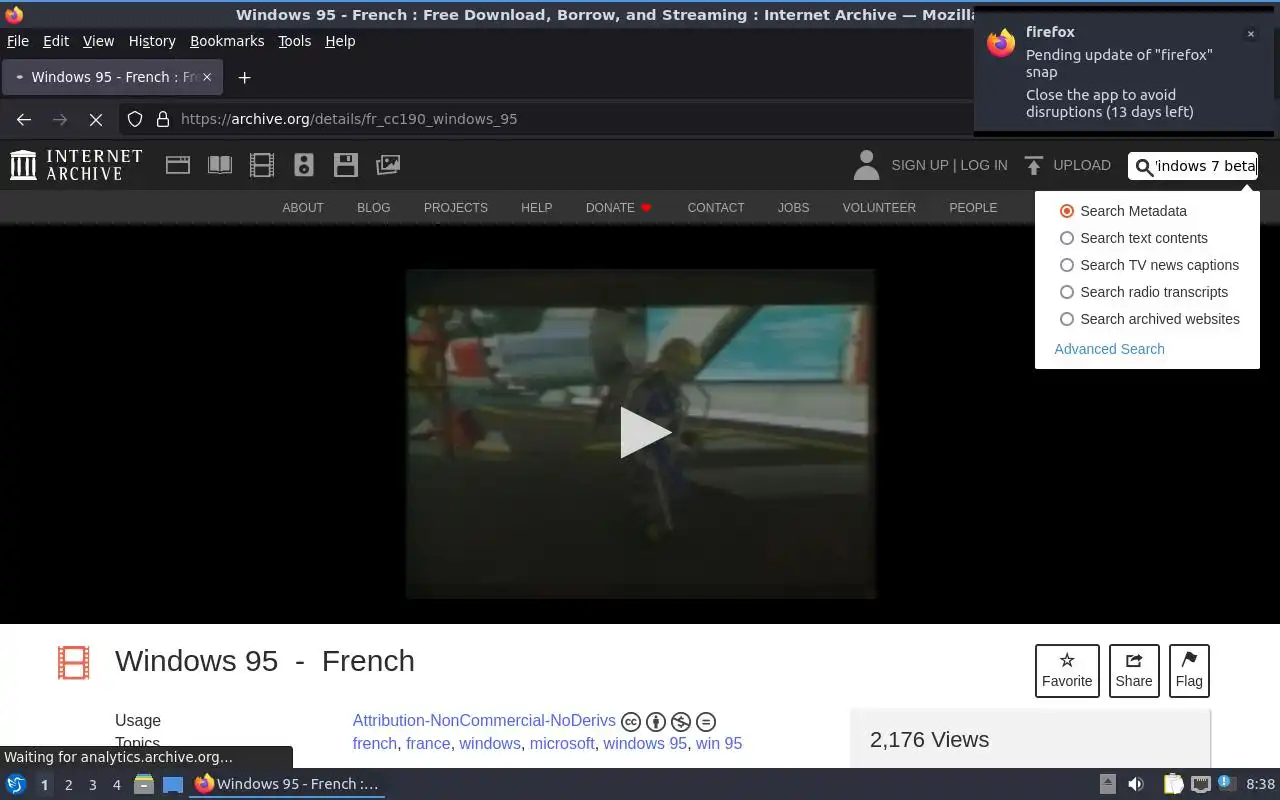Screen dimensions: 1280x800
Task: Open the JOBS navigation link
Action: point(794,208)
